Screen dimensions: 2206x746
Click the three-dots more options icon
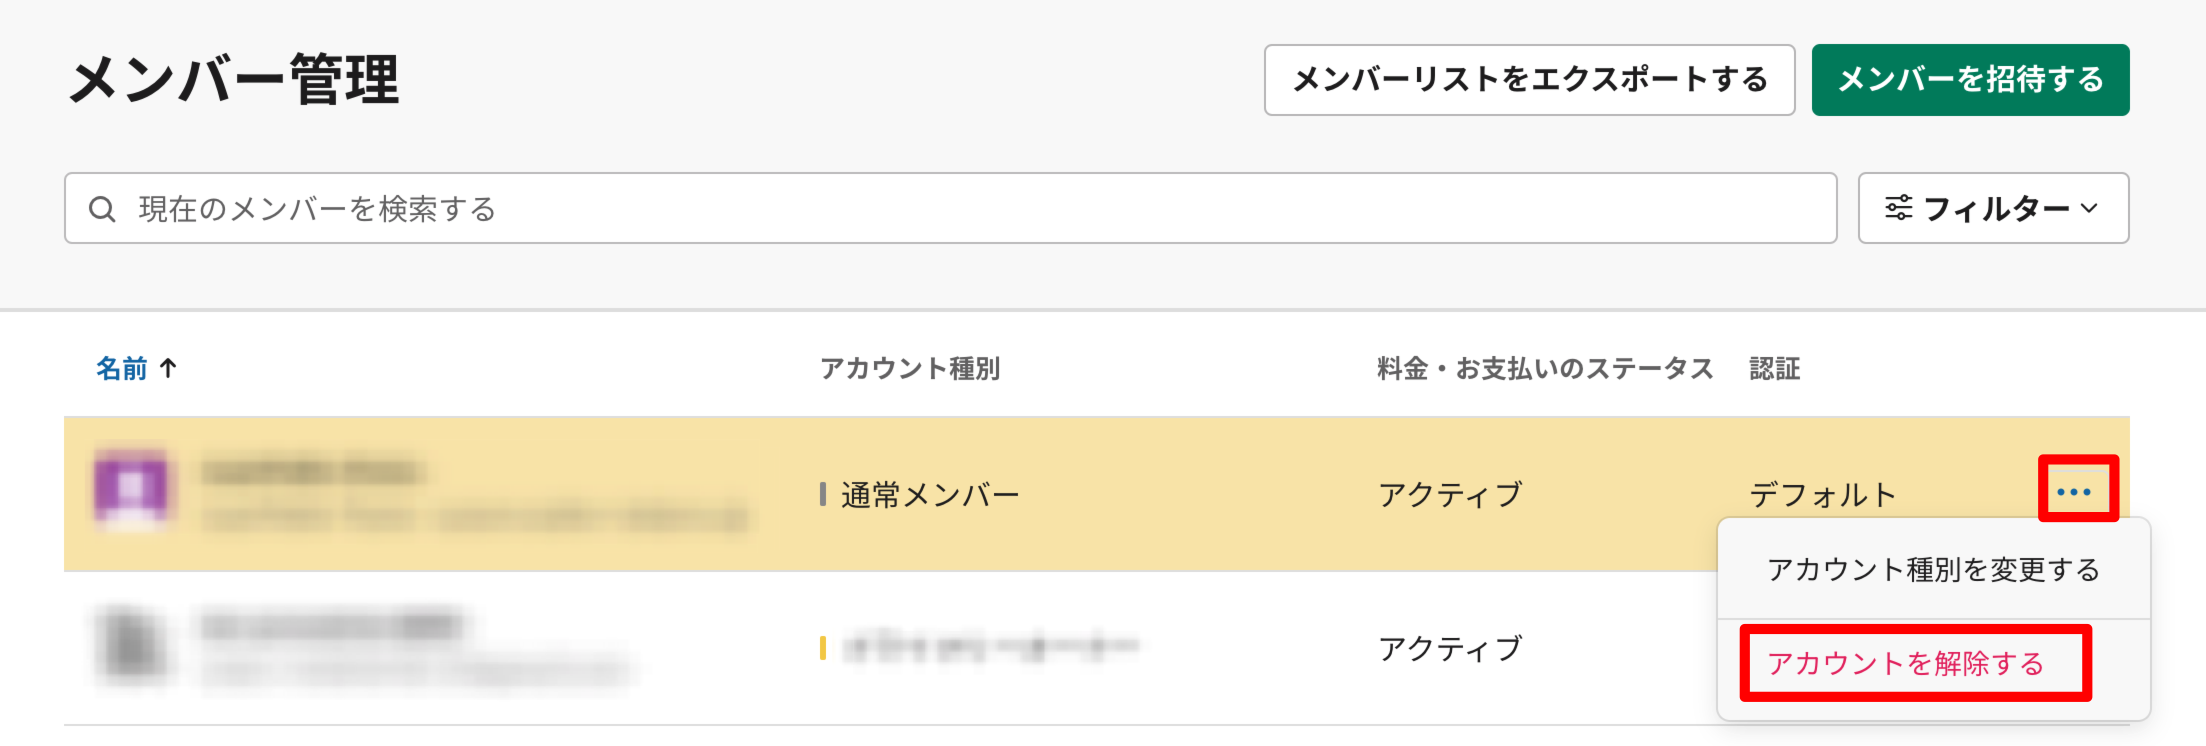[2075, 491]
